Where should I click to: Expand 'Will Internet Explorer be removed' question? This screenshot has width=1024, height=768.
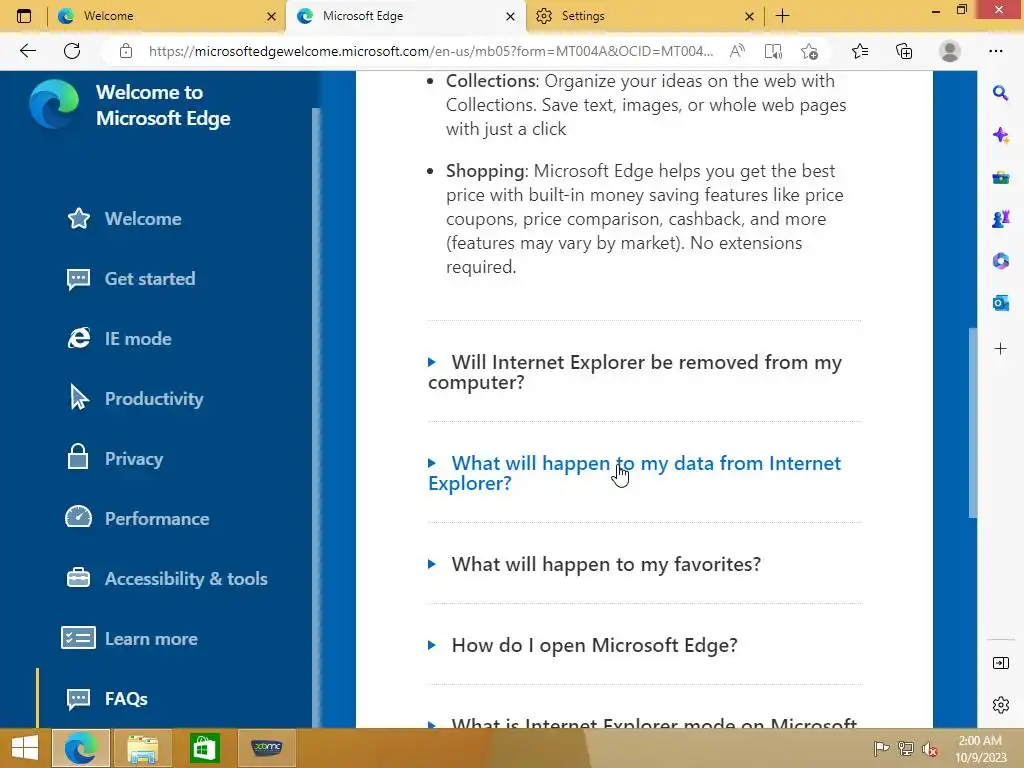(x=635, y=372)
